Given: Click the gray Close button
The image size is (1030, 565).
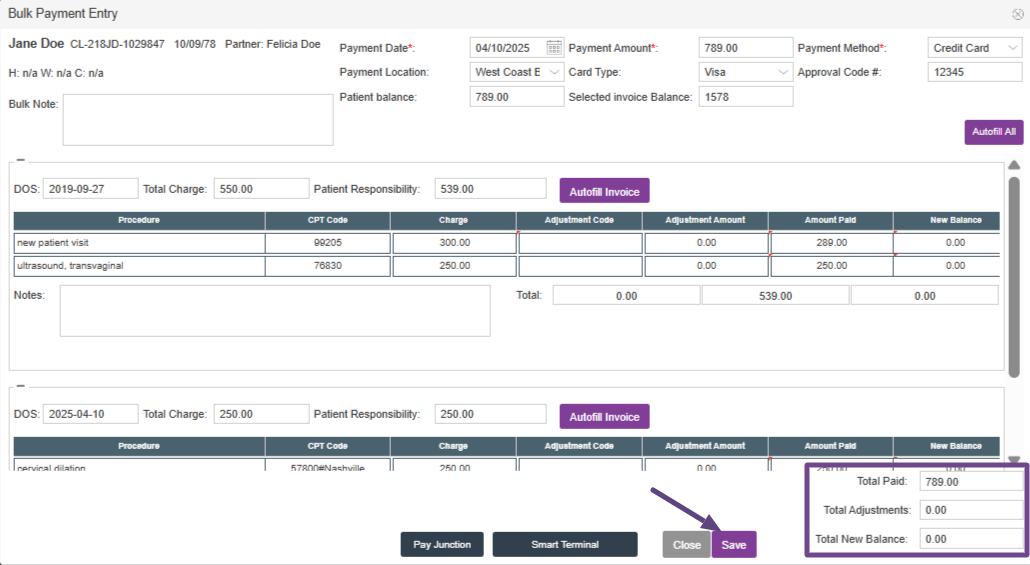Looking at the screenshot, I should pyautogui.click(x=686, y=545).
